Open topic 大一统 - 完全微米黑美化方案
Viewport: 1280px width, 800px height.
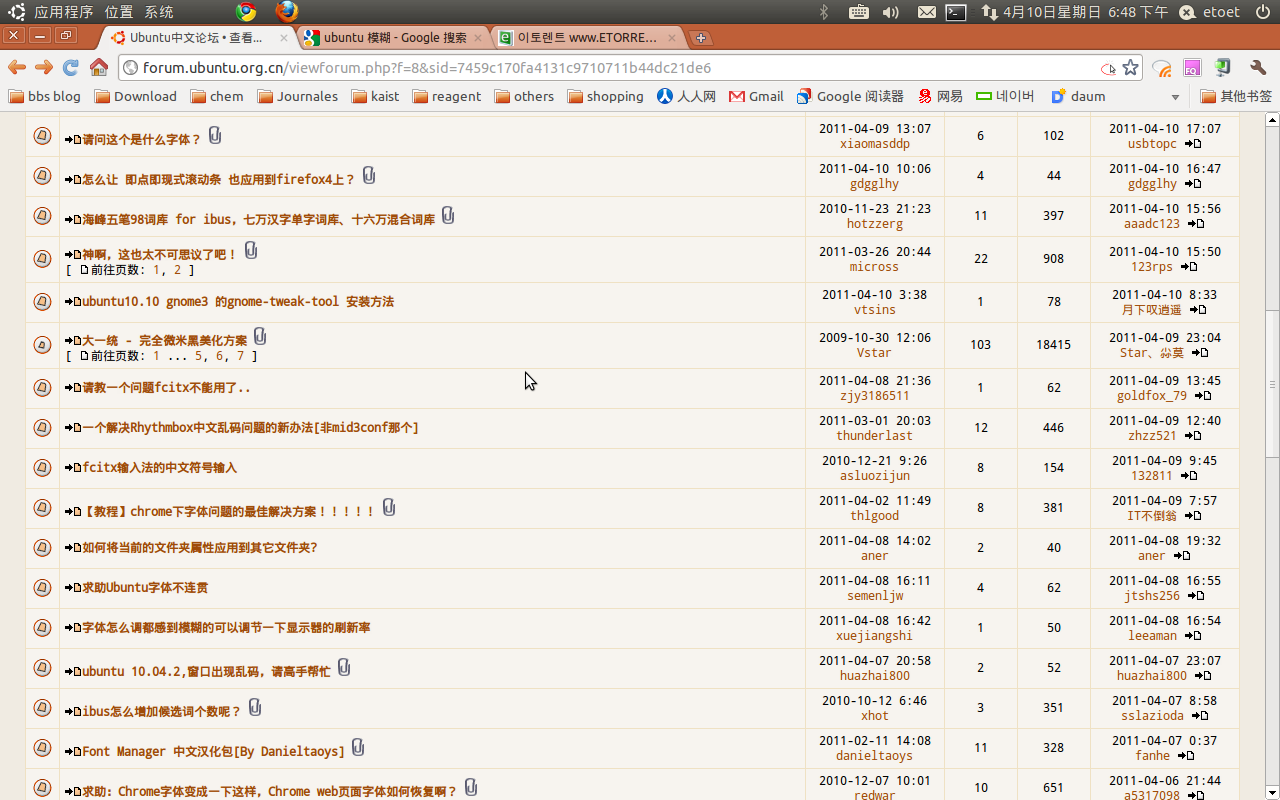click(x=164, y=340)
